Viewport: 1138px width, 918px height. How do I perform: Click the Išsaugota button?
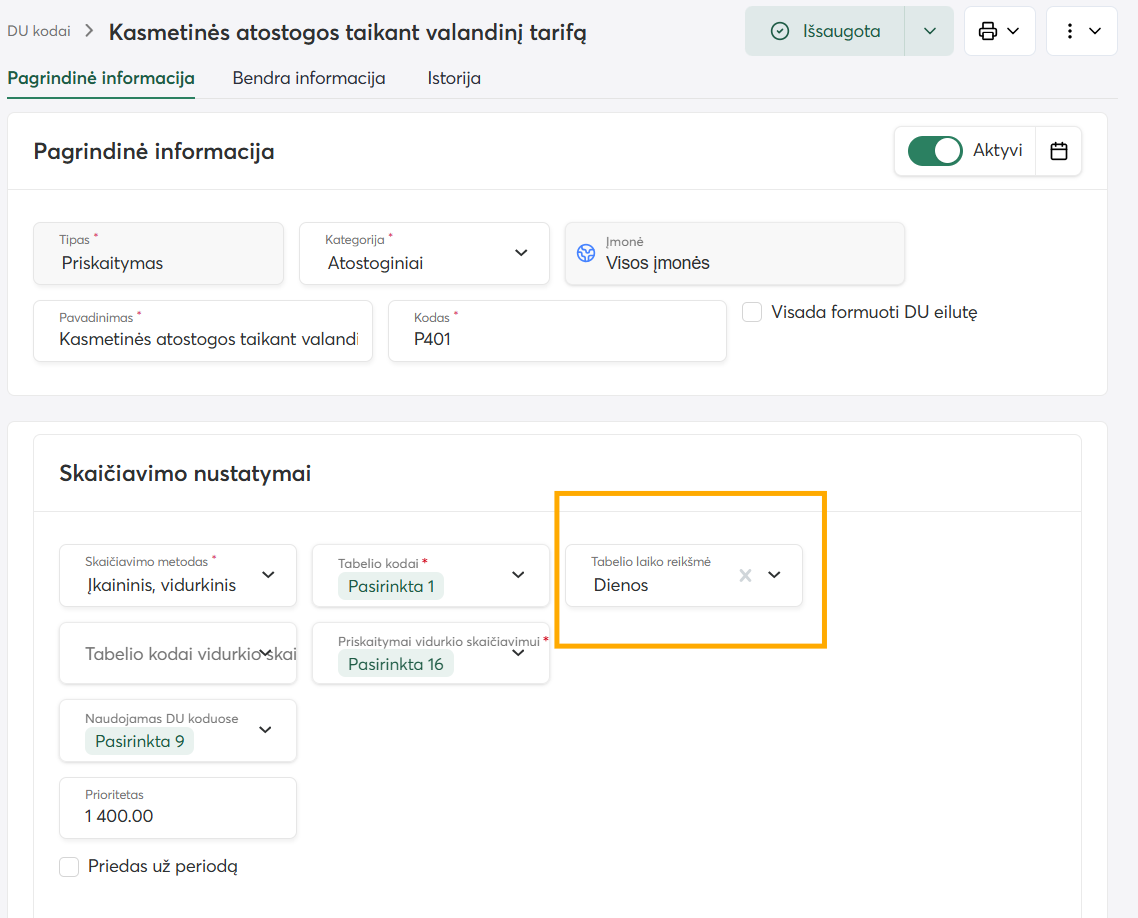click(x=824, y=31)
